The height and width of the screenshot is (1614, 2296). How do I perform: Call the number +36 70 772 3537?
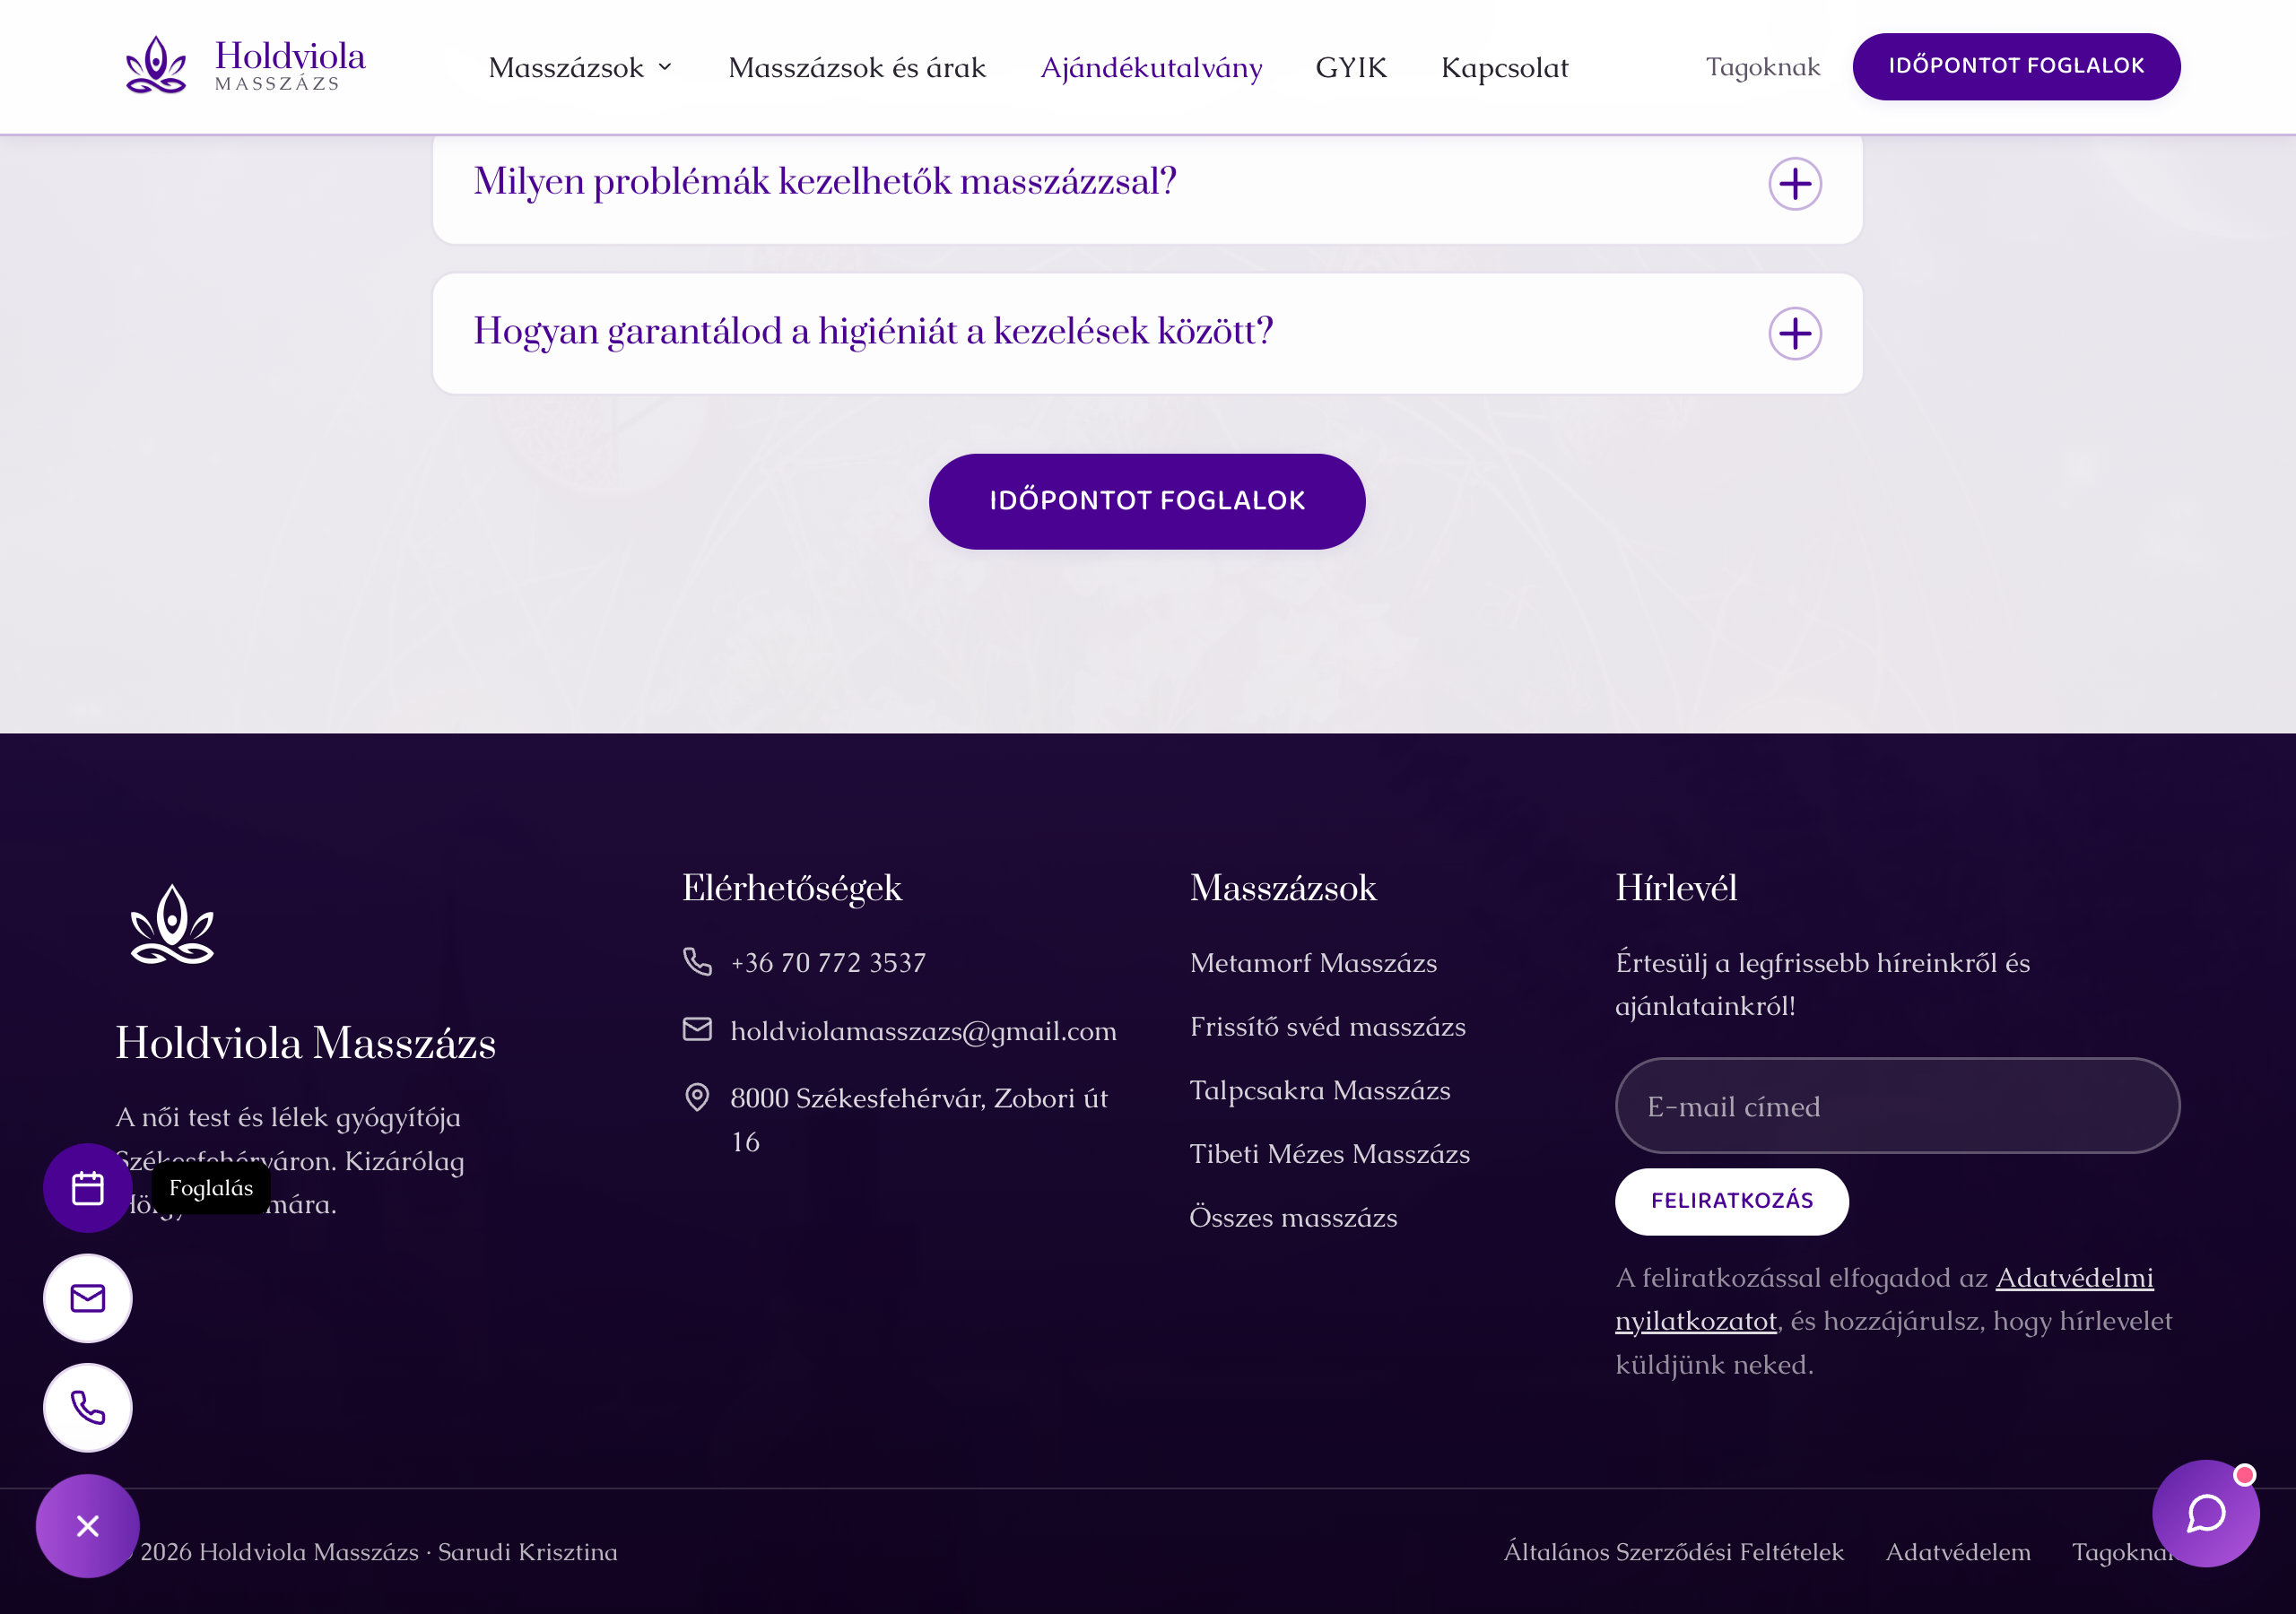[828, 963]
